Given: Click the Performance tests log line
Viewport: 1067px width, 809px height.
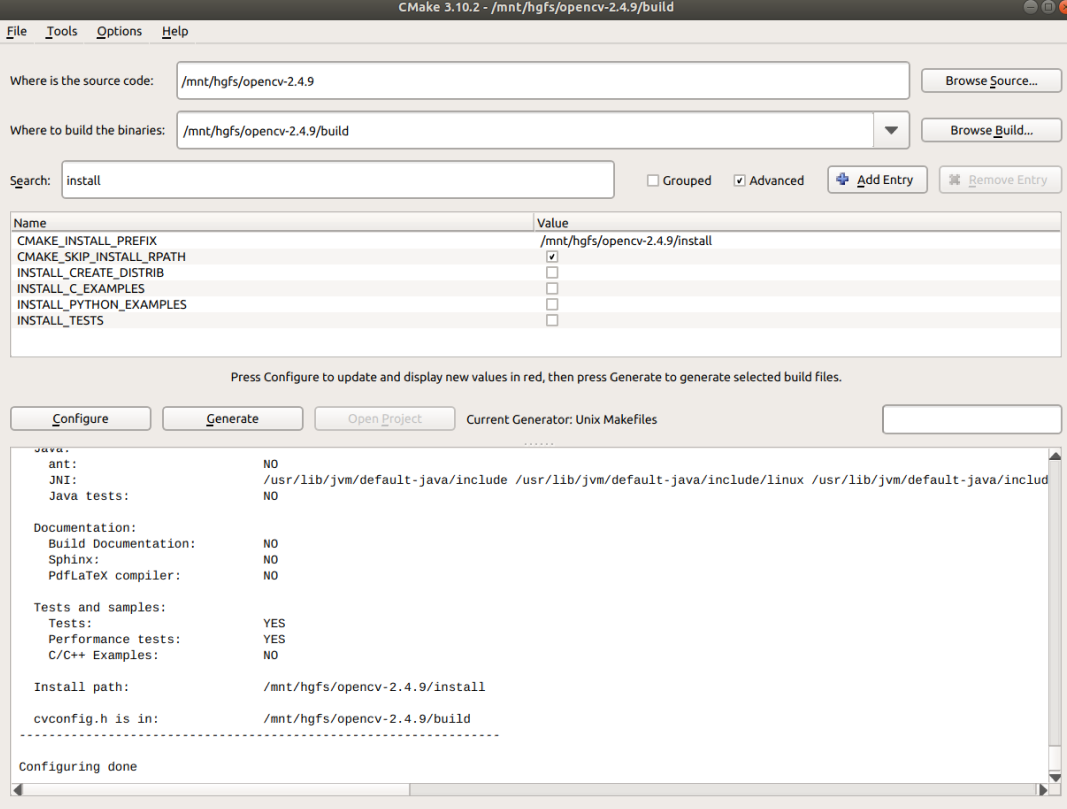Looking at the screenshot, I should tap(167, 640).
